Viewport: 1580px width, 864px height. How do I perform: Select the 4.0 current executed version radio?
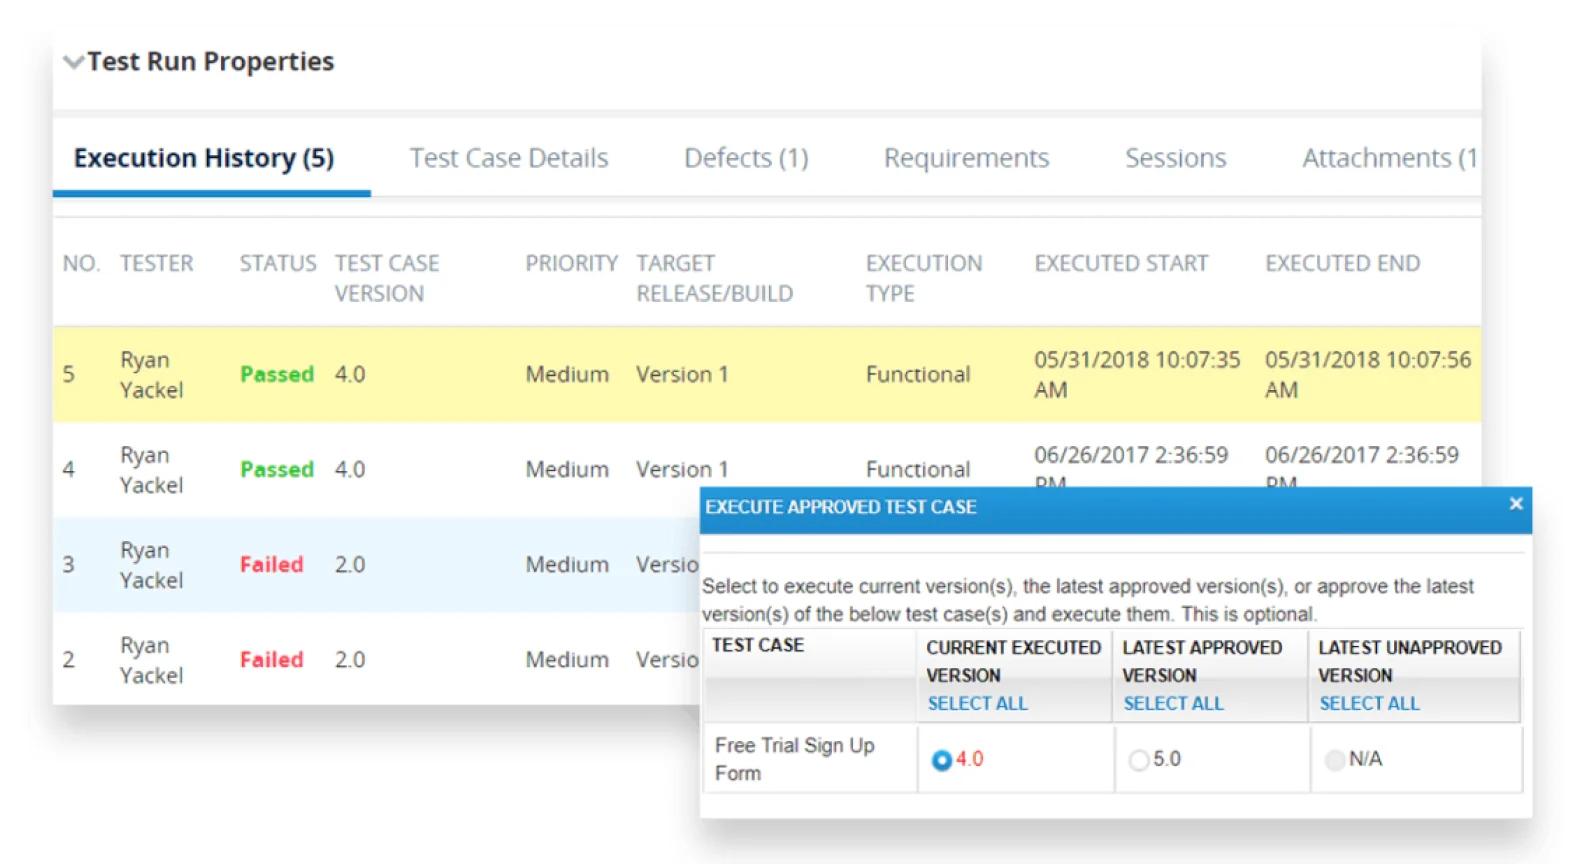[x=941, y=760]
